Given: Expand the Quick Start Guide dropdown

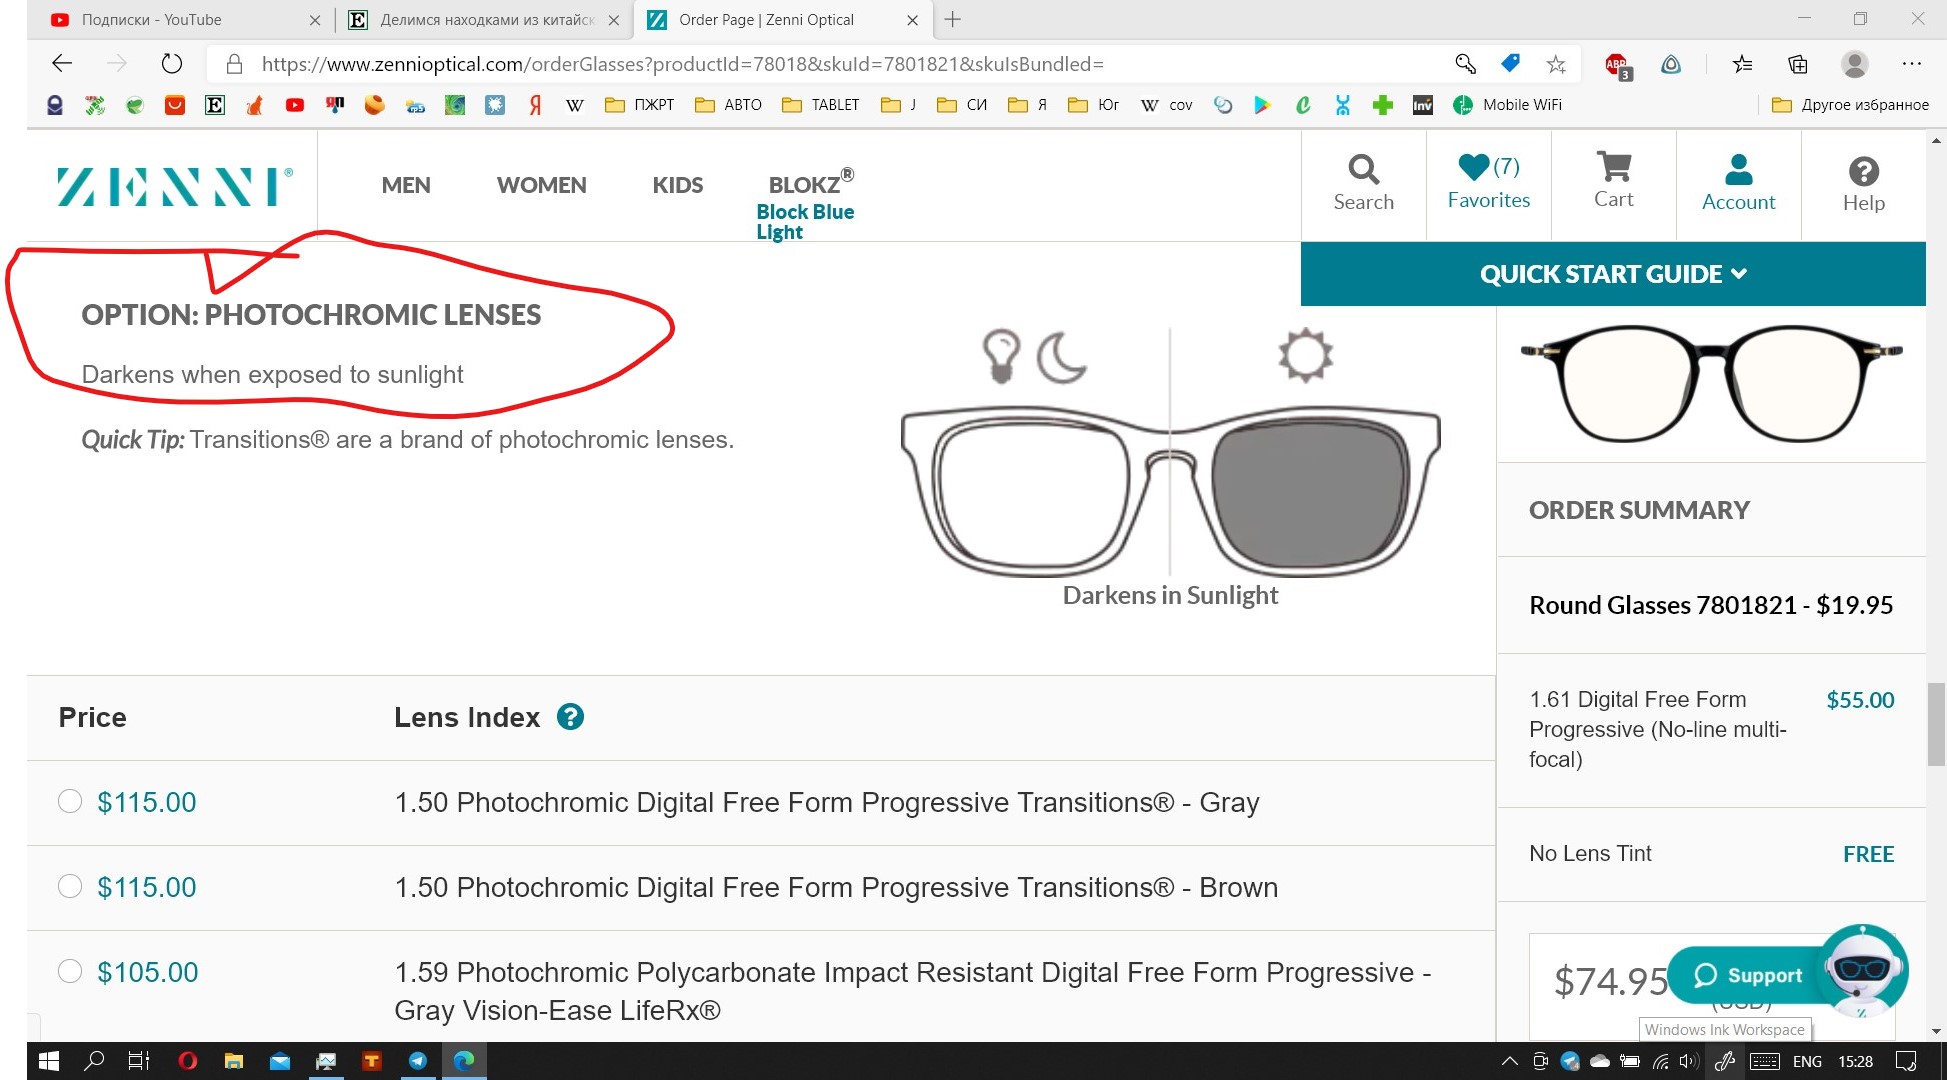Looking at the screenshot, I should (1612, 274).
